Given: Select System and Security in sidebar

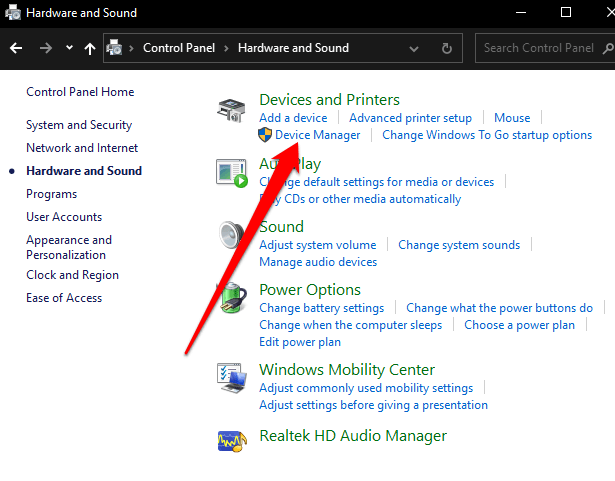Looking at the screenshot, I should point(79,125).
